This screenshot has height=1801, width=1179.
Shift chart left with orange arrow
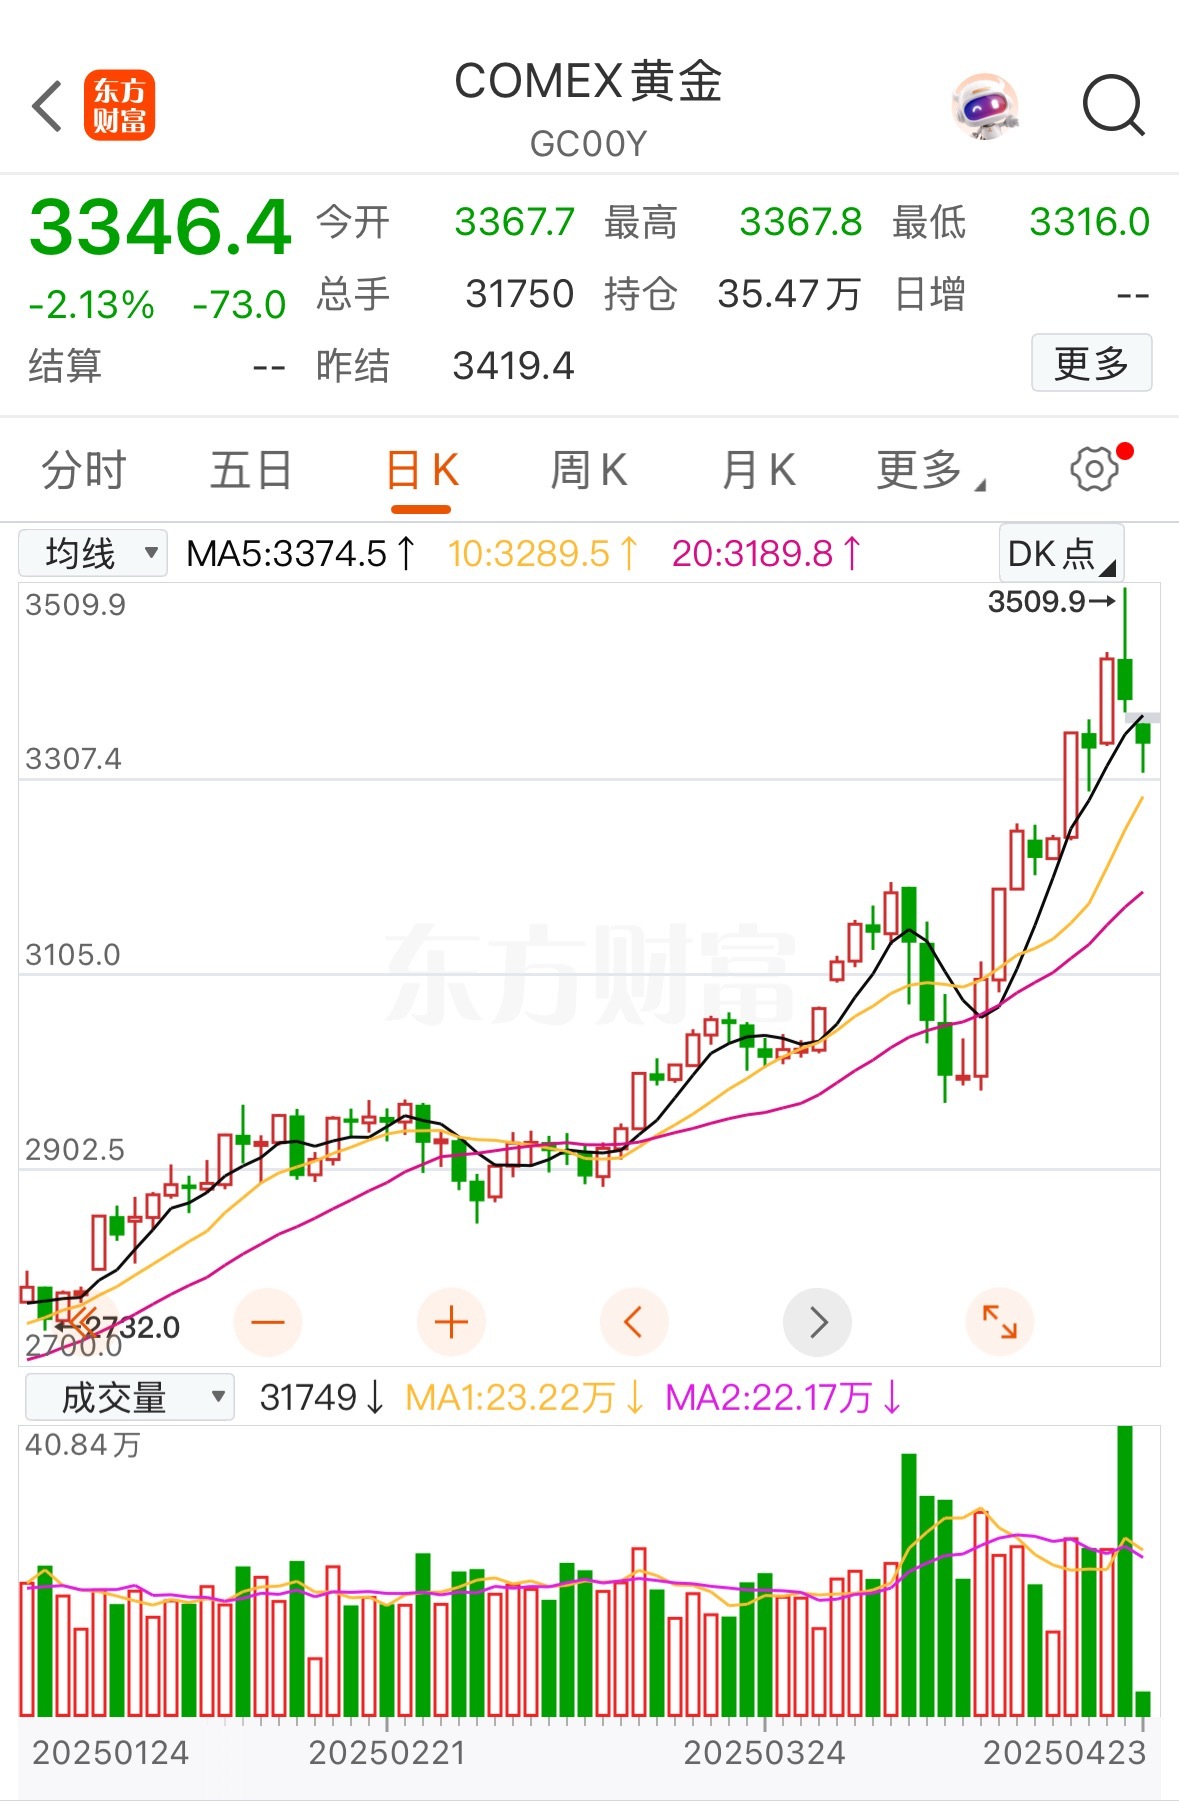634,1322
